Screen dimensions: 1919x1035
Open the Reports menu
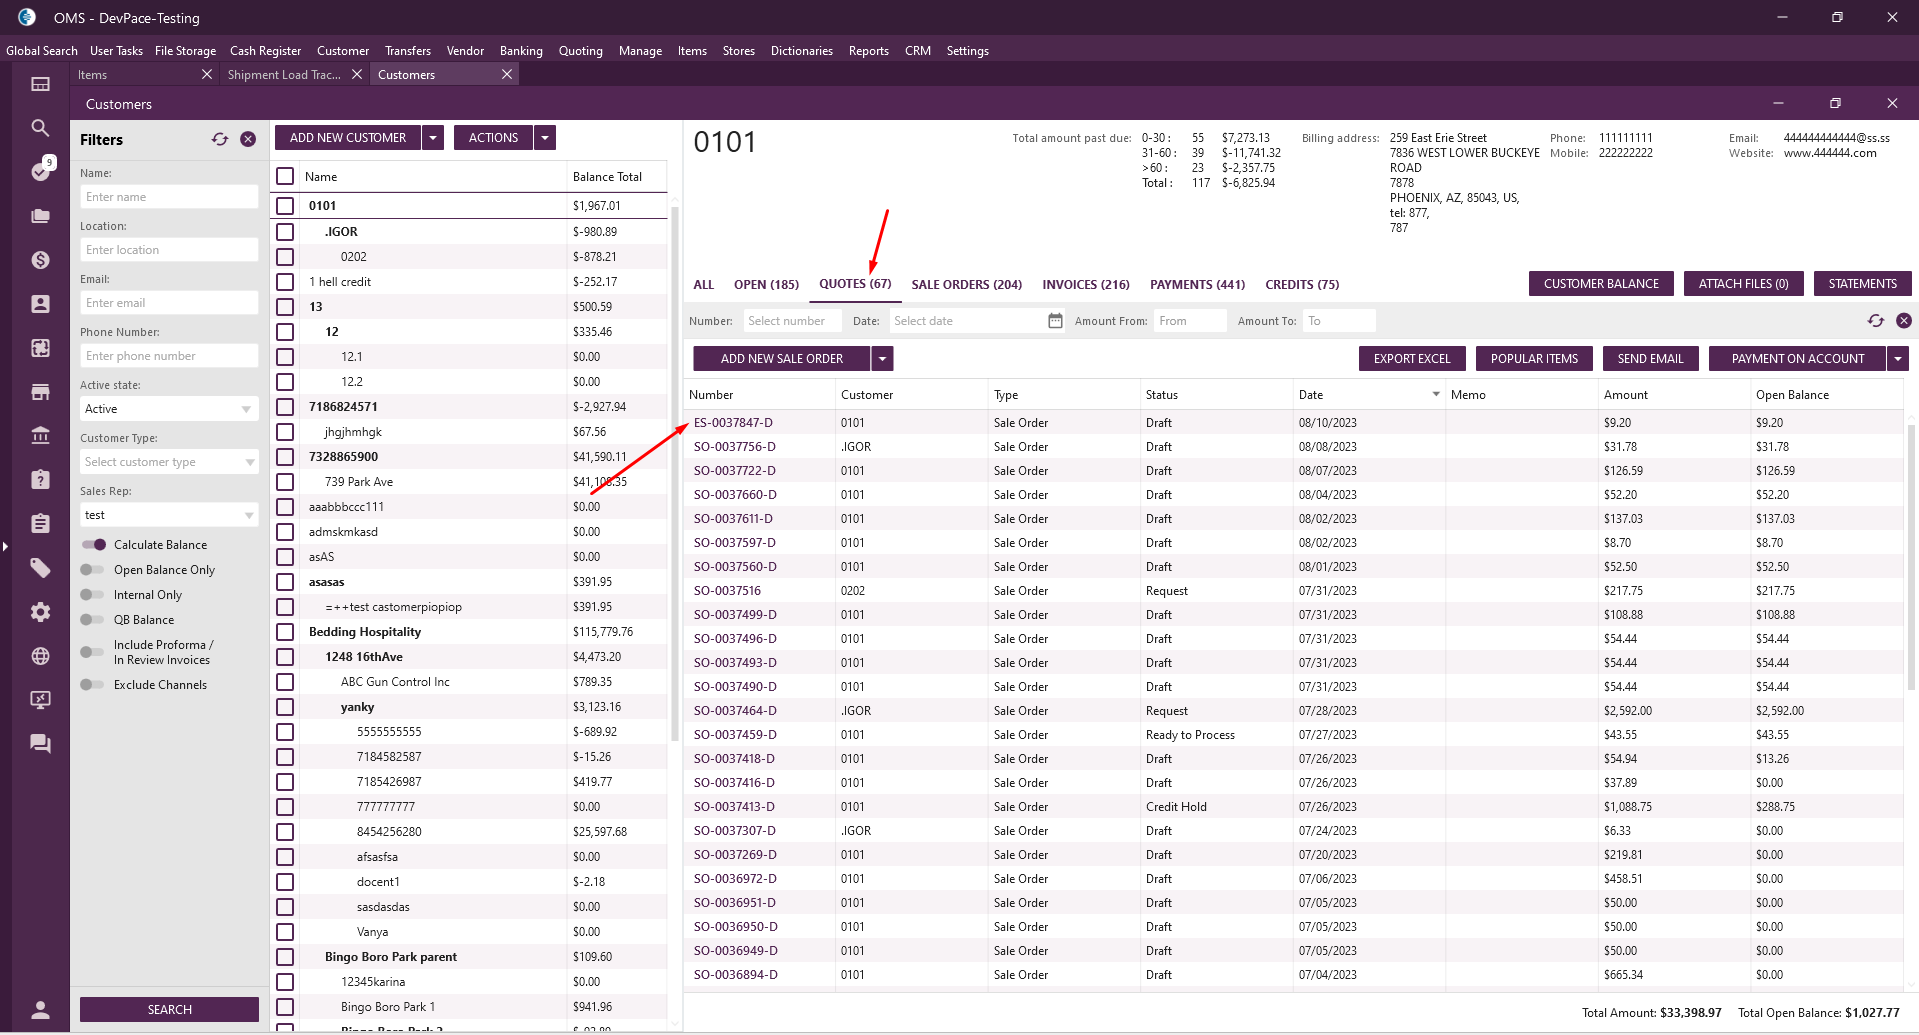[868, 51]
